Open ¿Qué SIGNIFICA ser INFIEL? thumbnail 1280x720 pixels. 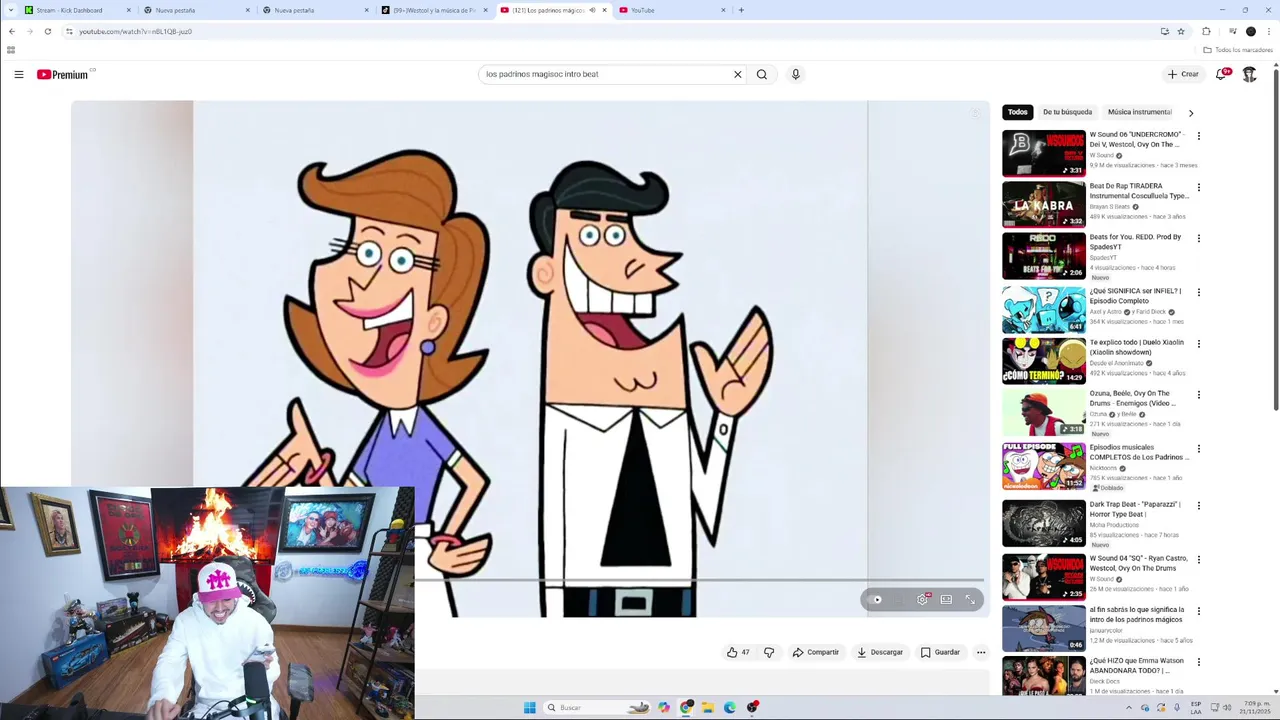tap(1044, 310)
